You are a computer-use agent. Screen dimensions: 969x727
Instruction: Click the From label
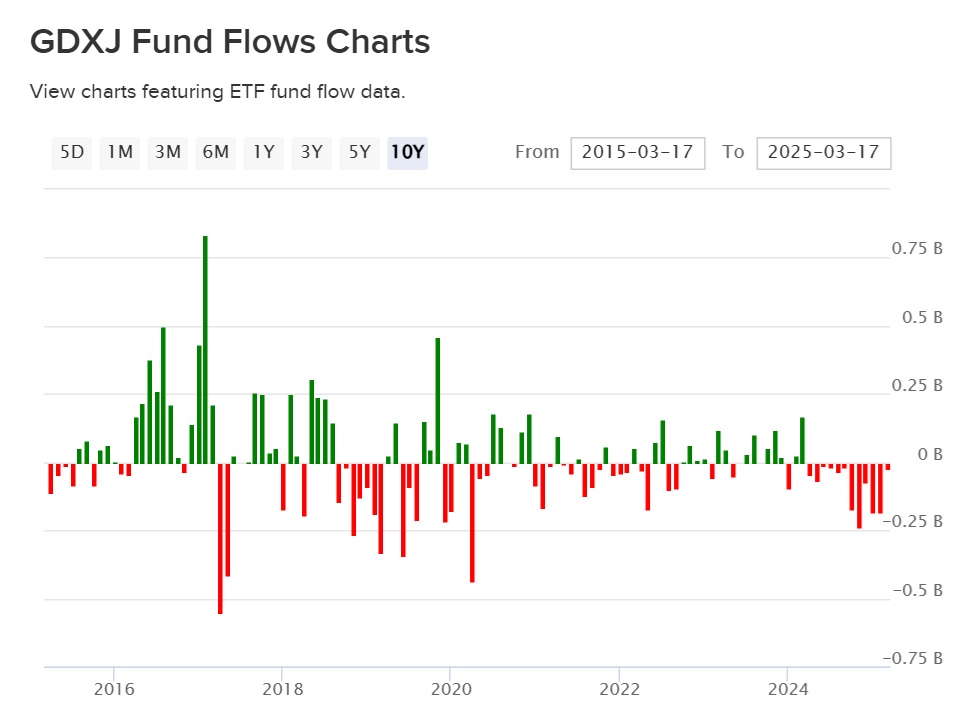click(537, 152)
